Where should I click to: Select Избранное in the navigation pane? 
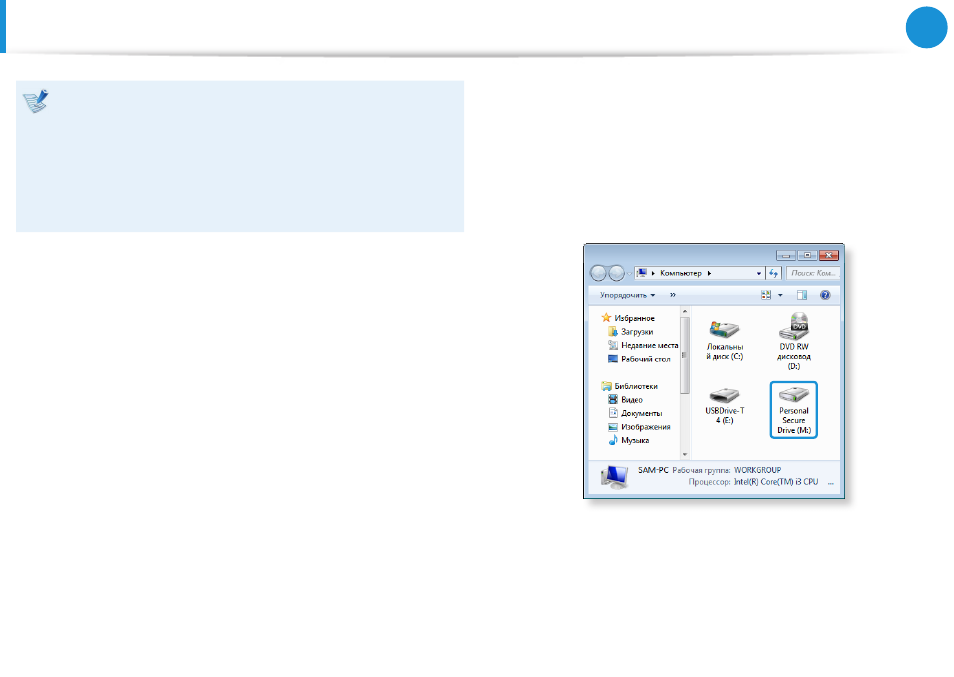(628, 318)
